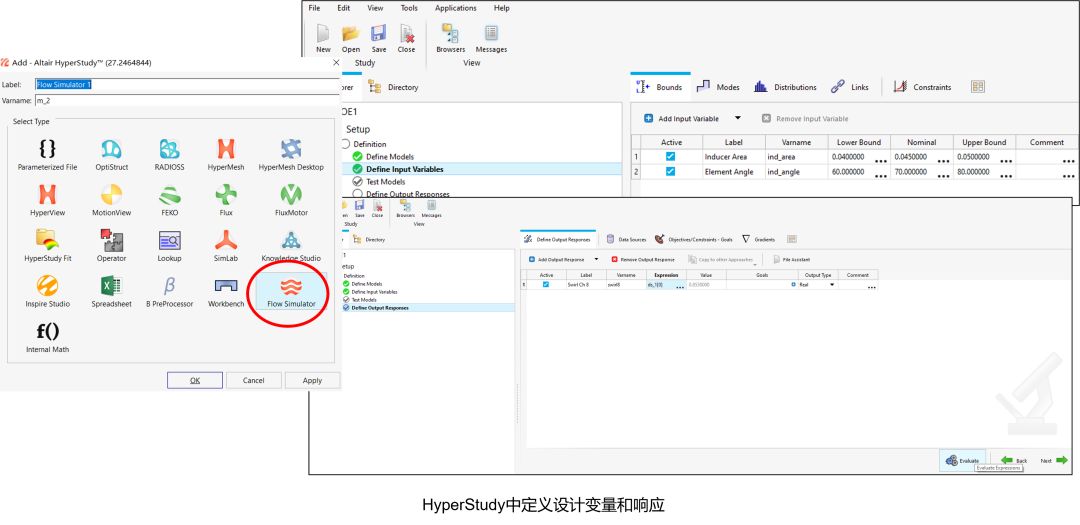Open the Add Input Variable dropdown arrow

coord(738,119)
